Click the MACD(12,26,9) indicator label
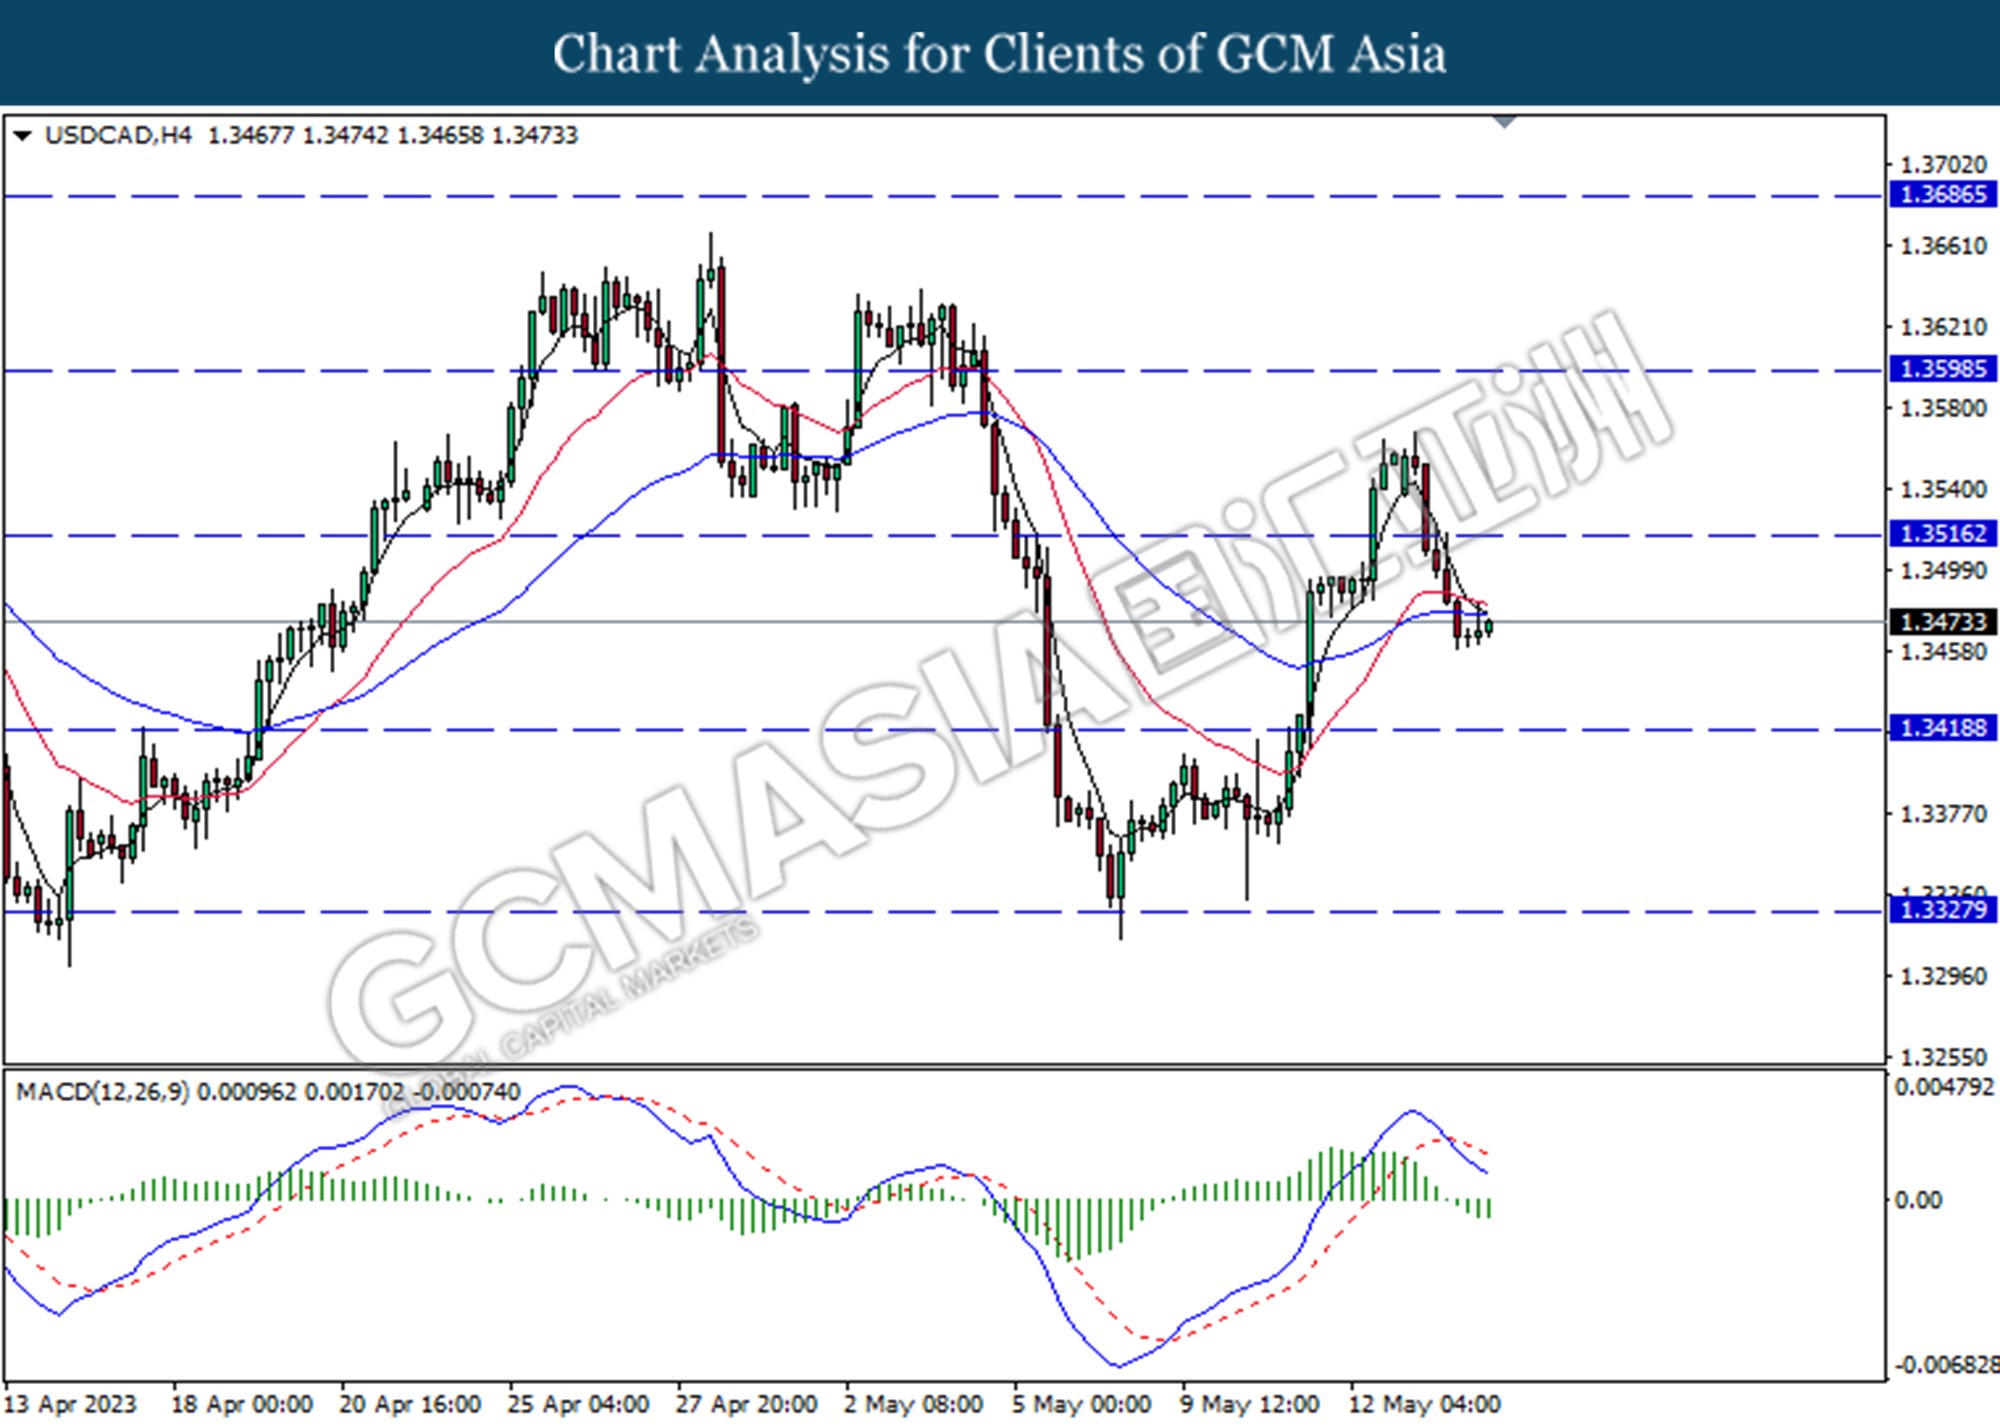2000x1428 pixels. point(102,1092)
